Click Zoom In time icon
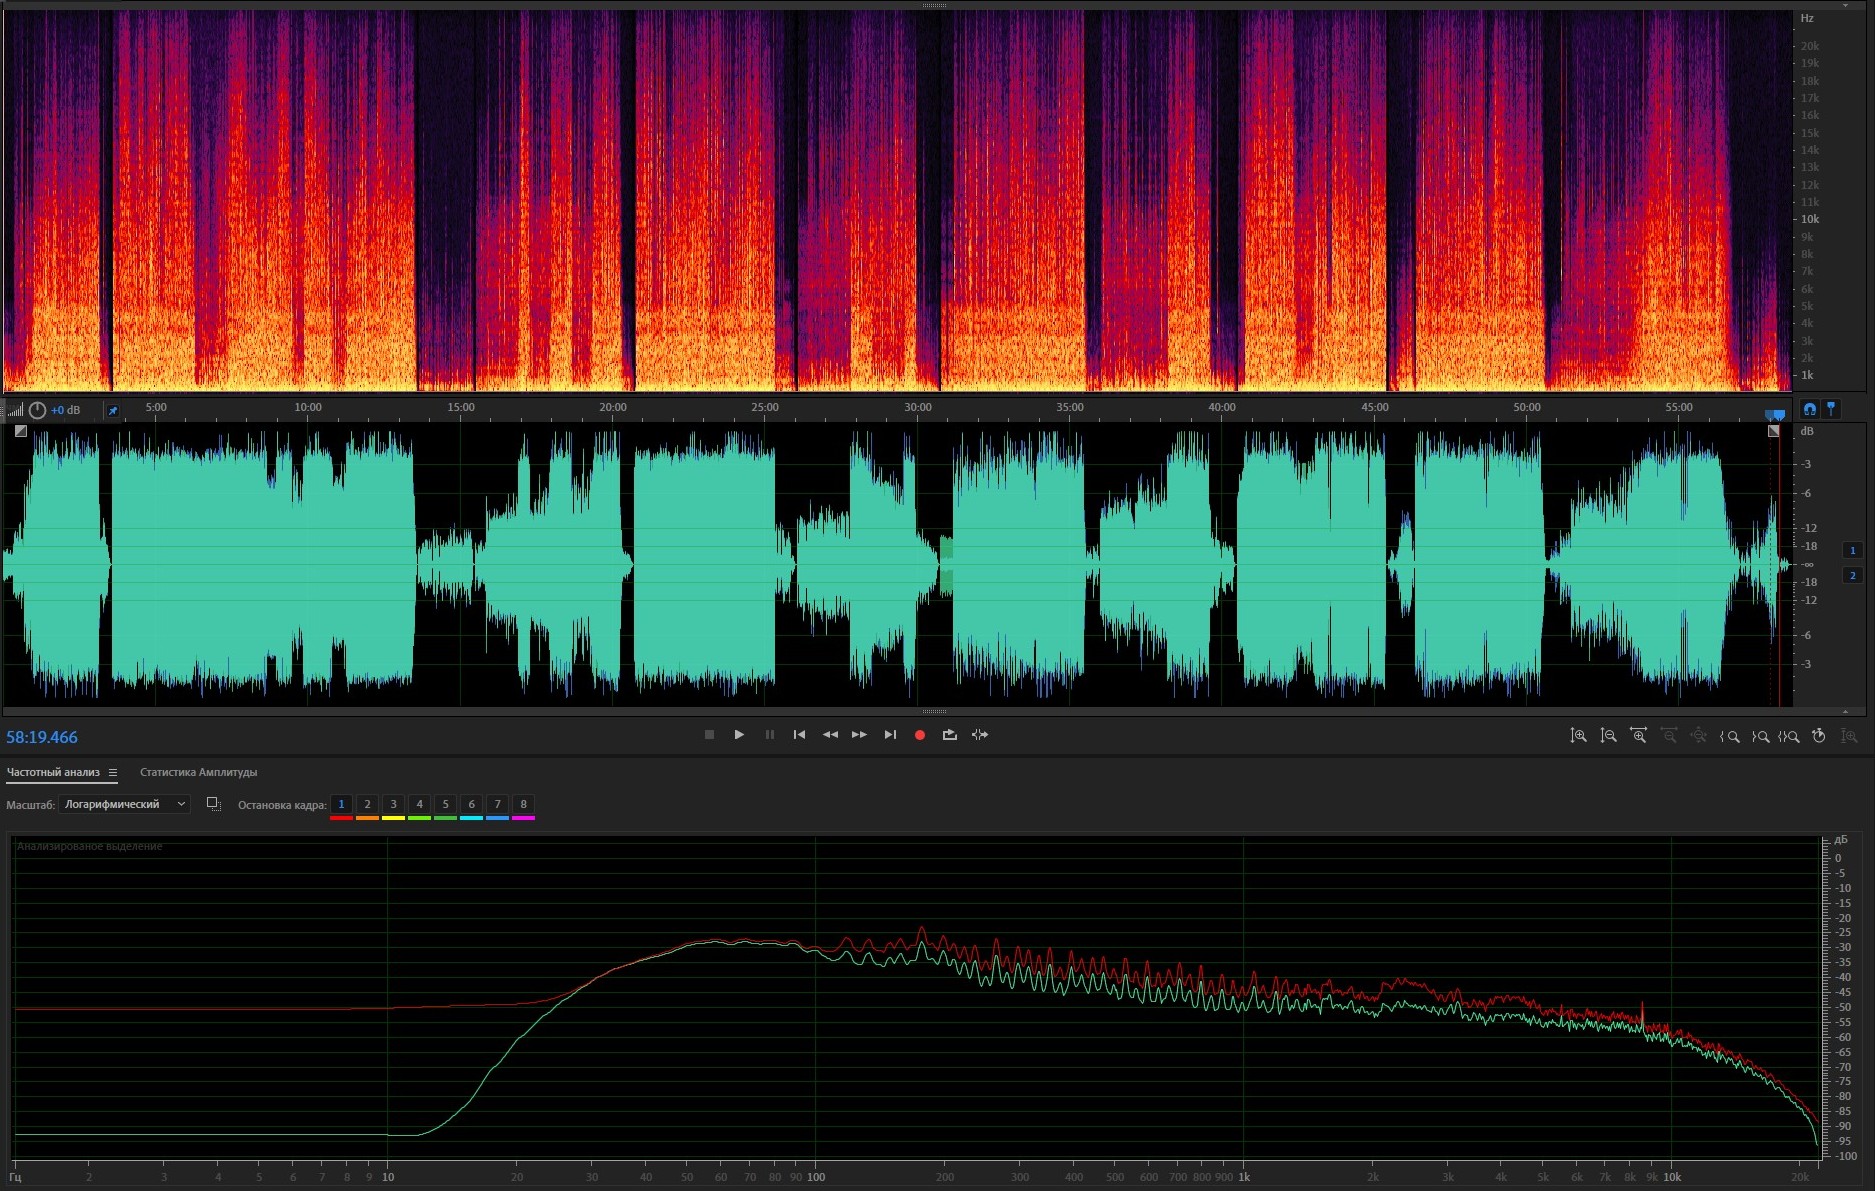1875x1191 pixels. pyautogui.click(x=1639, y=736)
